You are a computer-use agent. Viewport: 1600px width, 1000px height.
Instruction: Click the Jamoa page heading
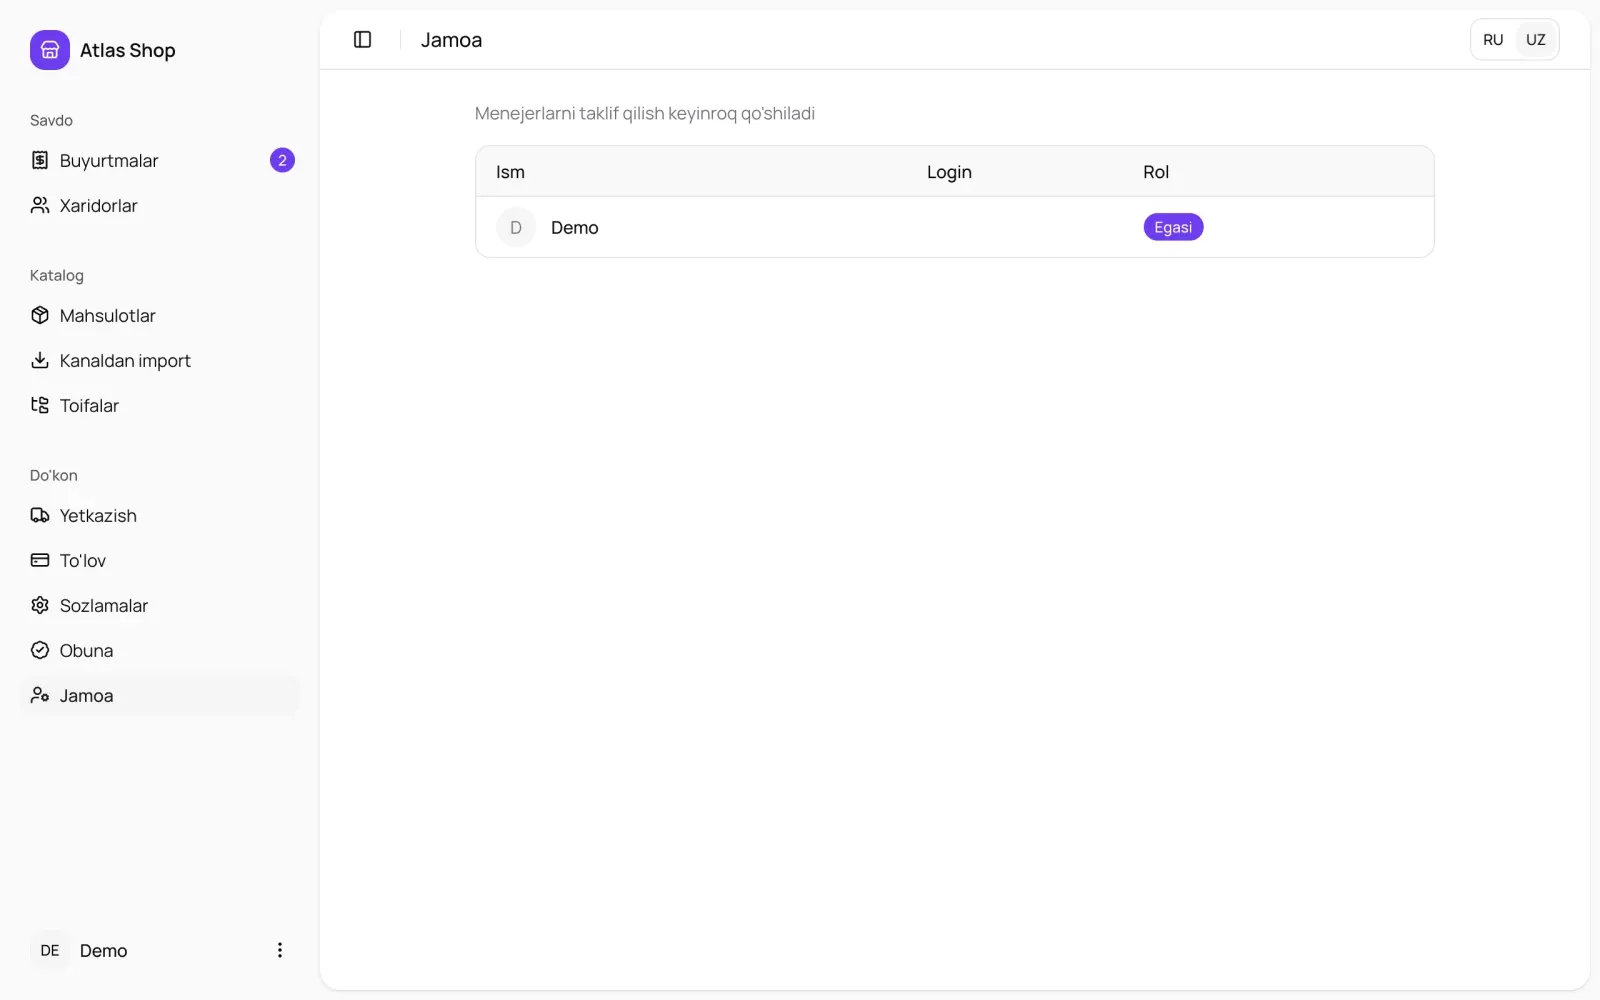coord(451,40)
